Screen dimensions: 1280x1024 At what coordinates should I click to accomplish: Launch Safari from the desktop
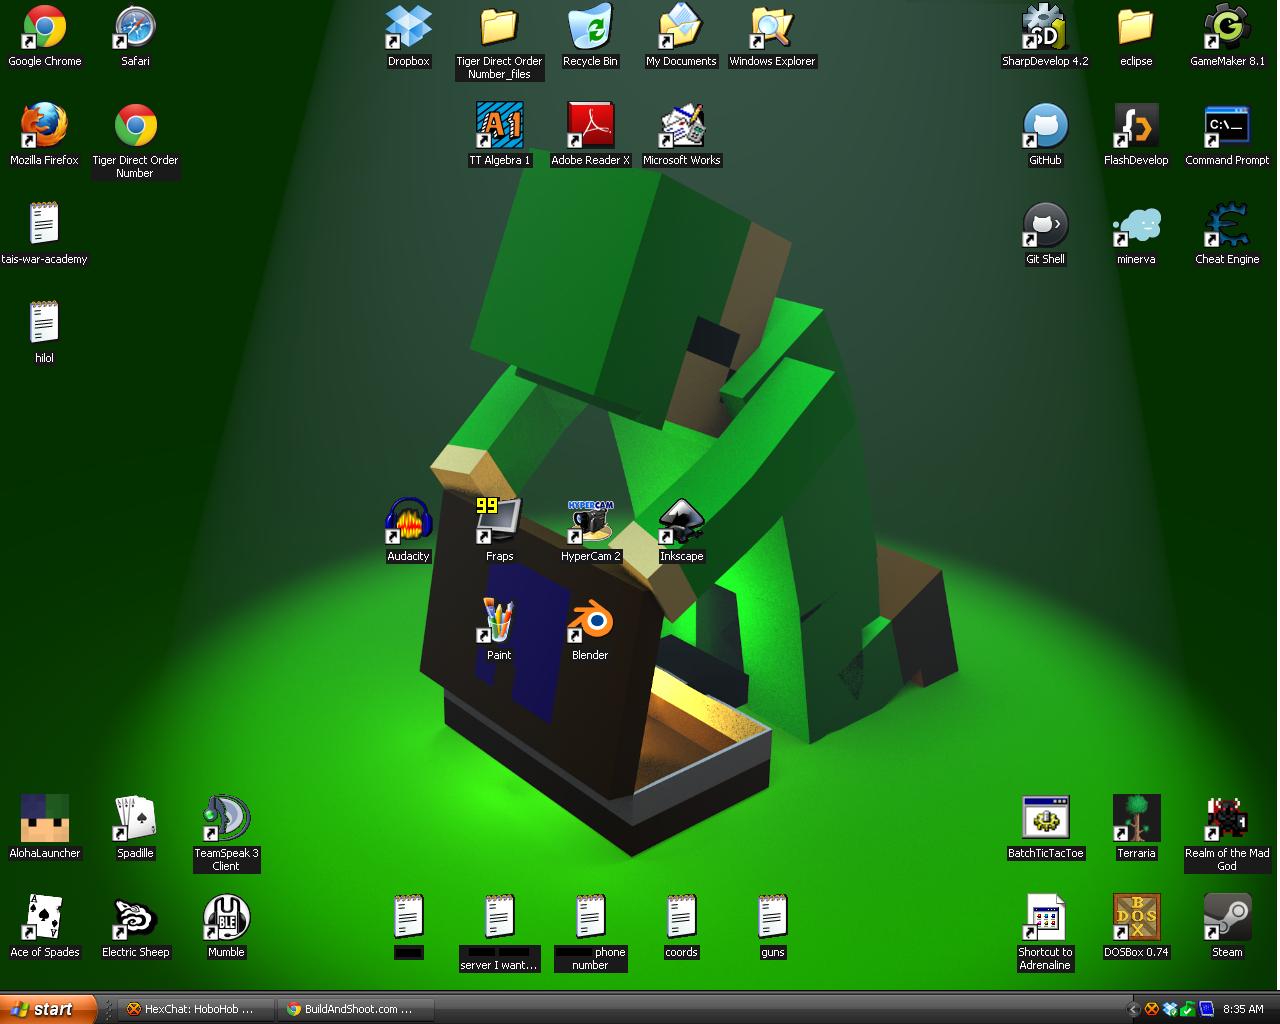[x=135, y=27]
